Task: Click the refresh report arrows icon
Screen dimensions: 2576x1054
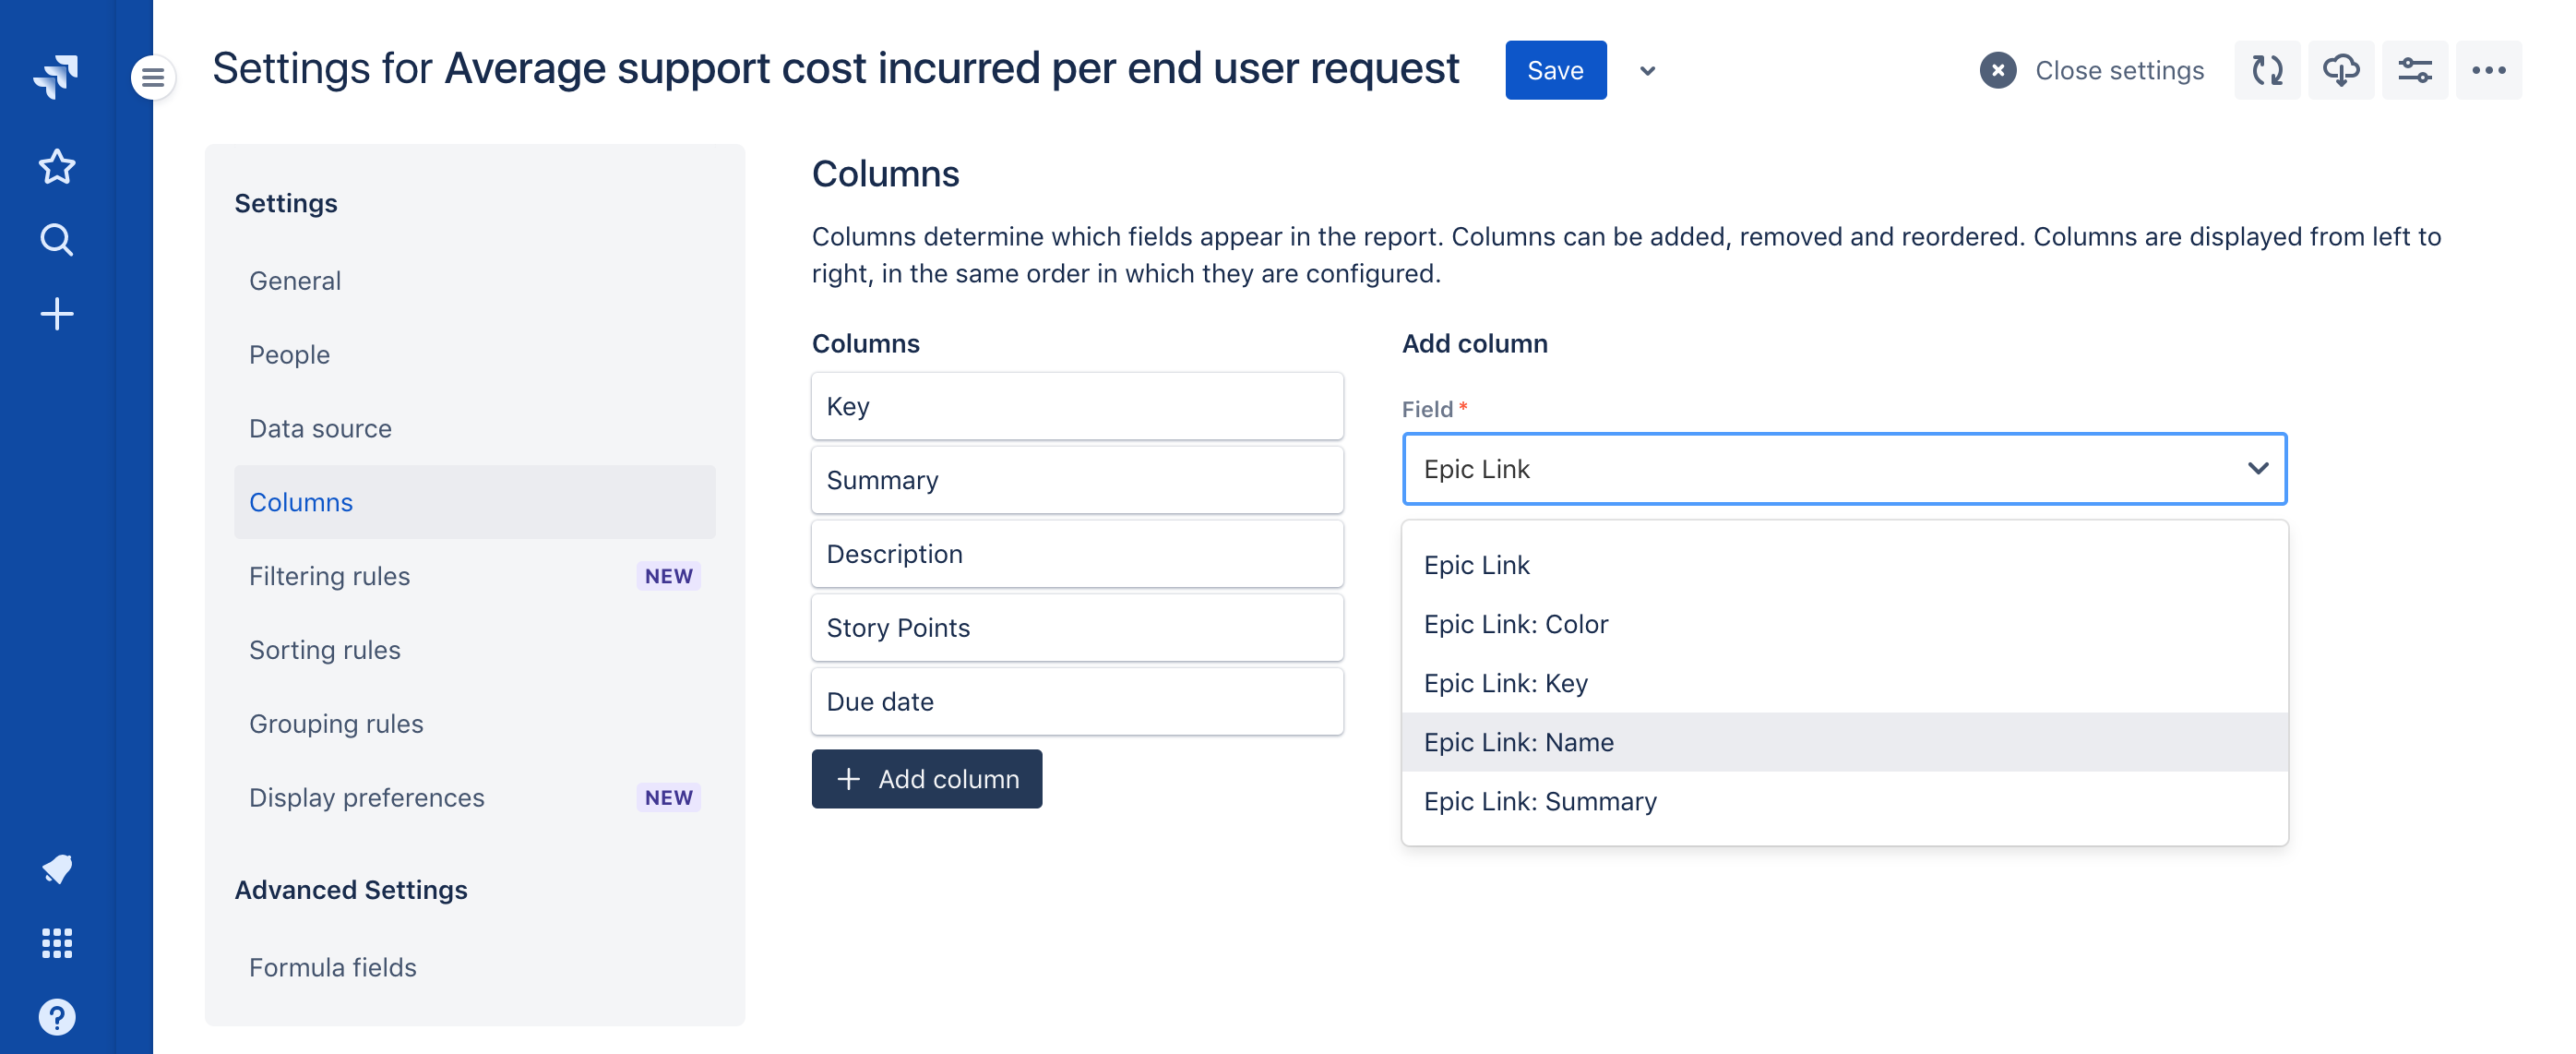Action: click(2267, 70)
